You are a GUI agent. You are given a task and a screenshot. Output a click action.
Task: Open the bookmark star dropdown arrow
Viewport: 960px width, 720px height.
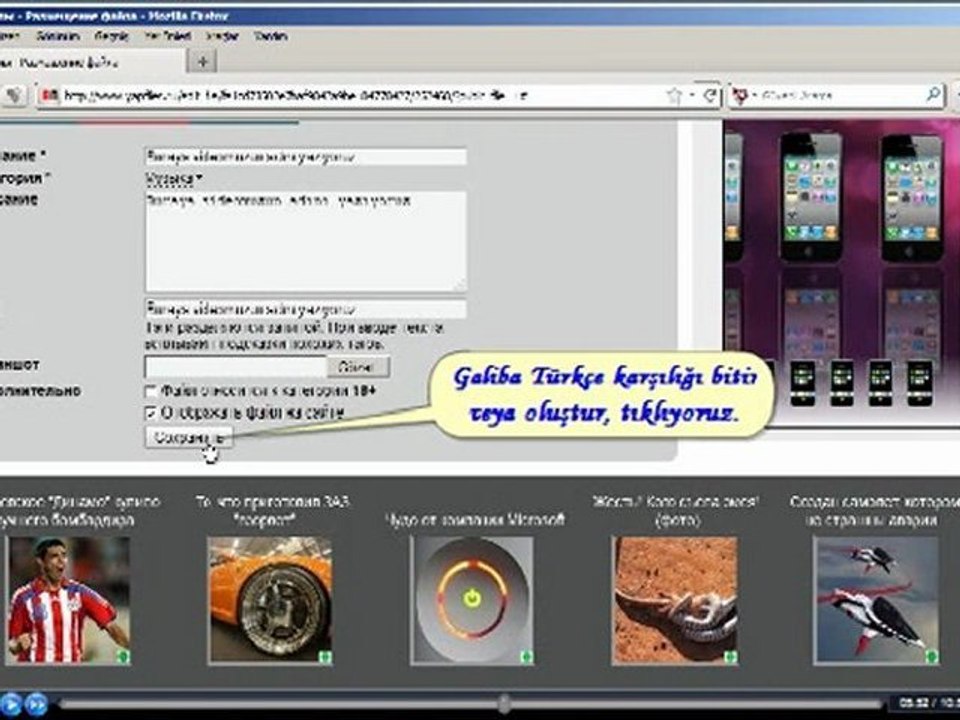[692, 96]
